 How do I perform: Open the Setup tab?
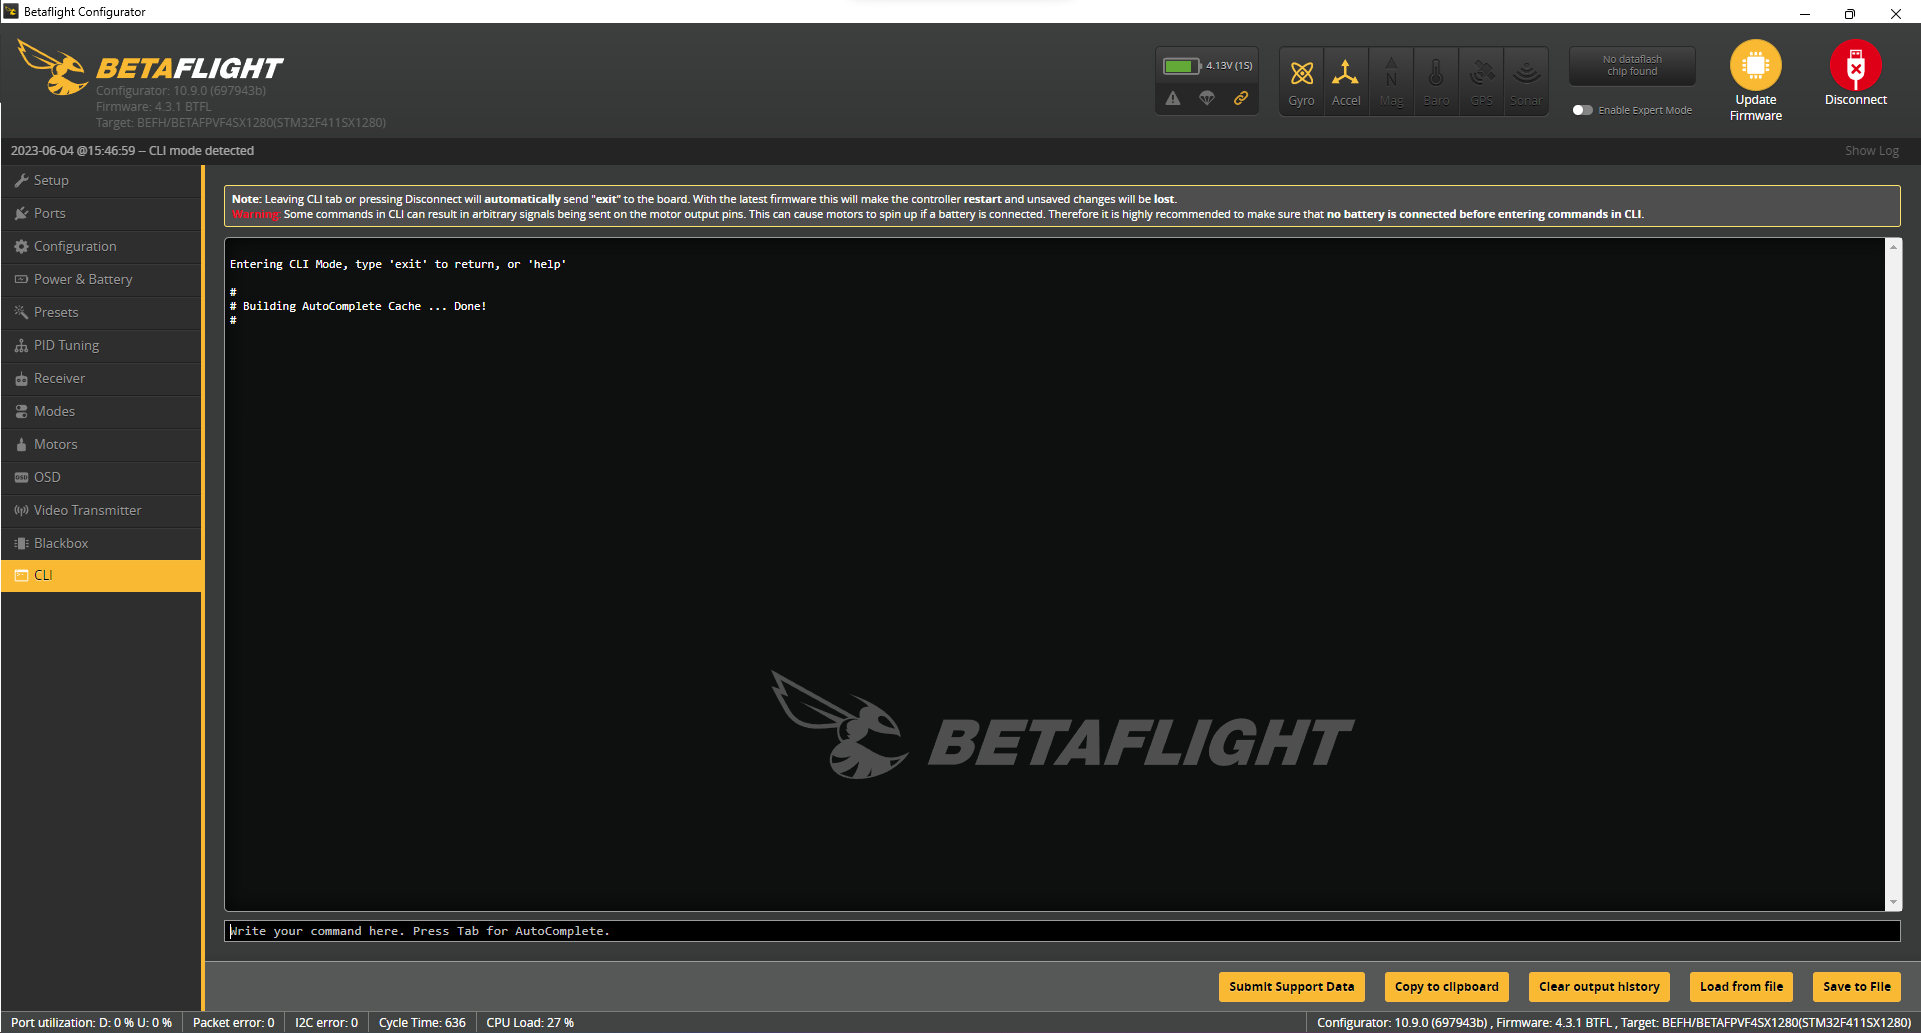tap(101, 180)
